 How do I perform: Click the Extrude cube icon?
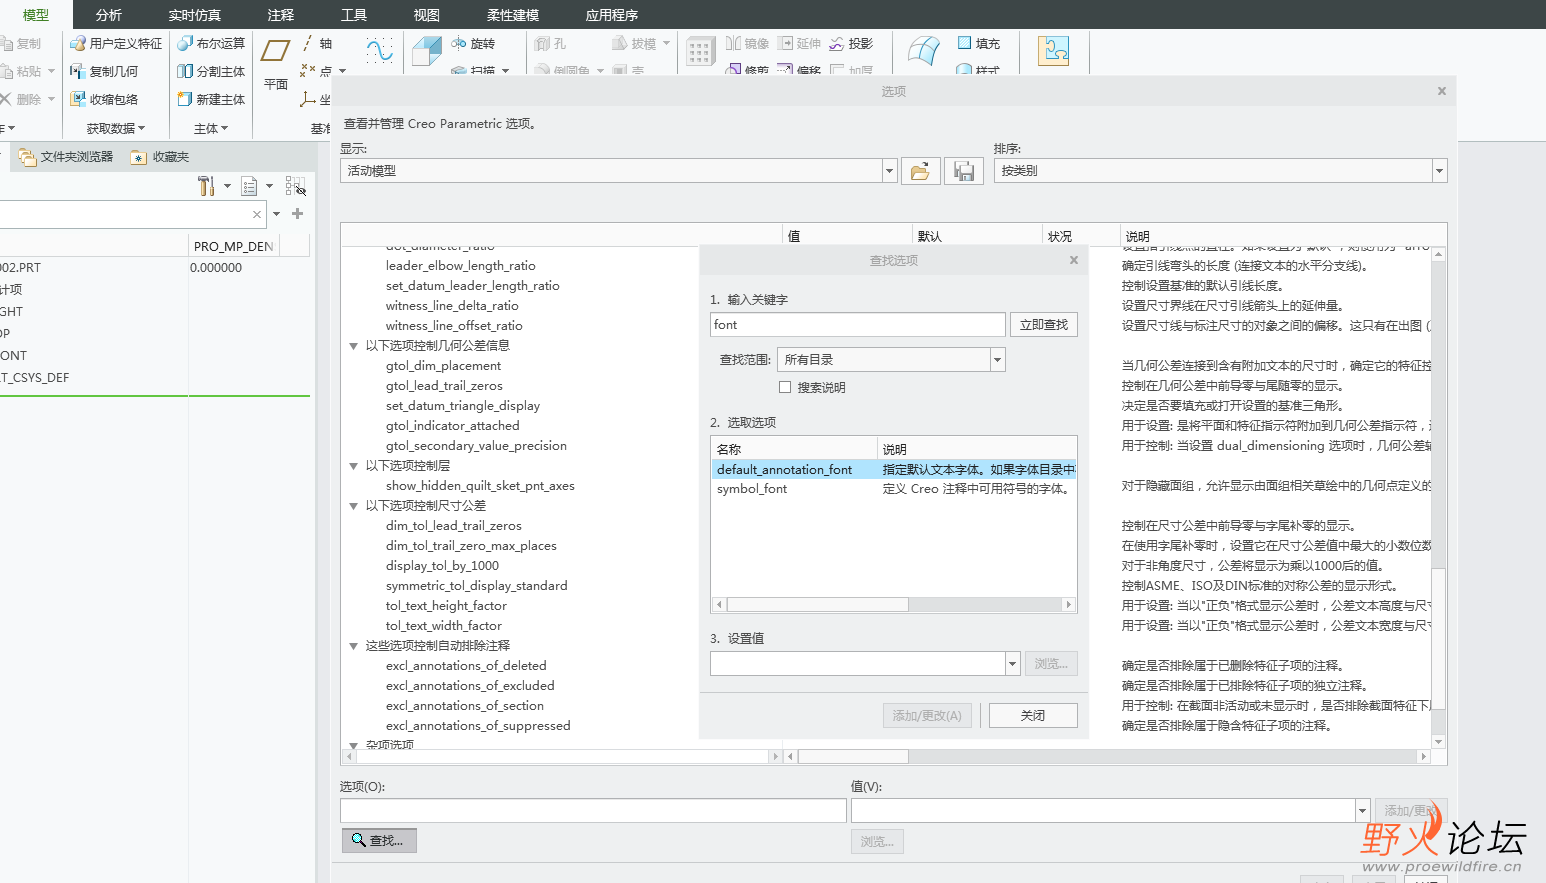pos(427,50)
